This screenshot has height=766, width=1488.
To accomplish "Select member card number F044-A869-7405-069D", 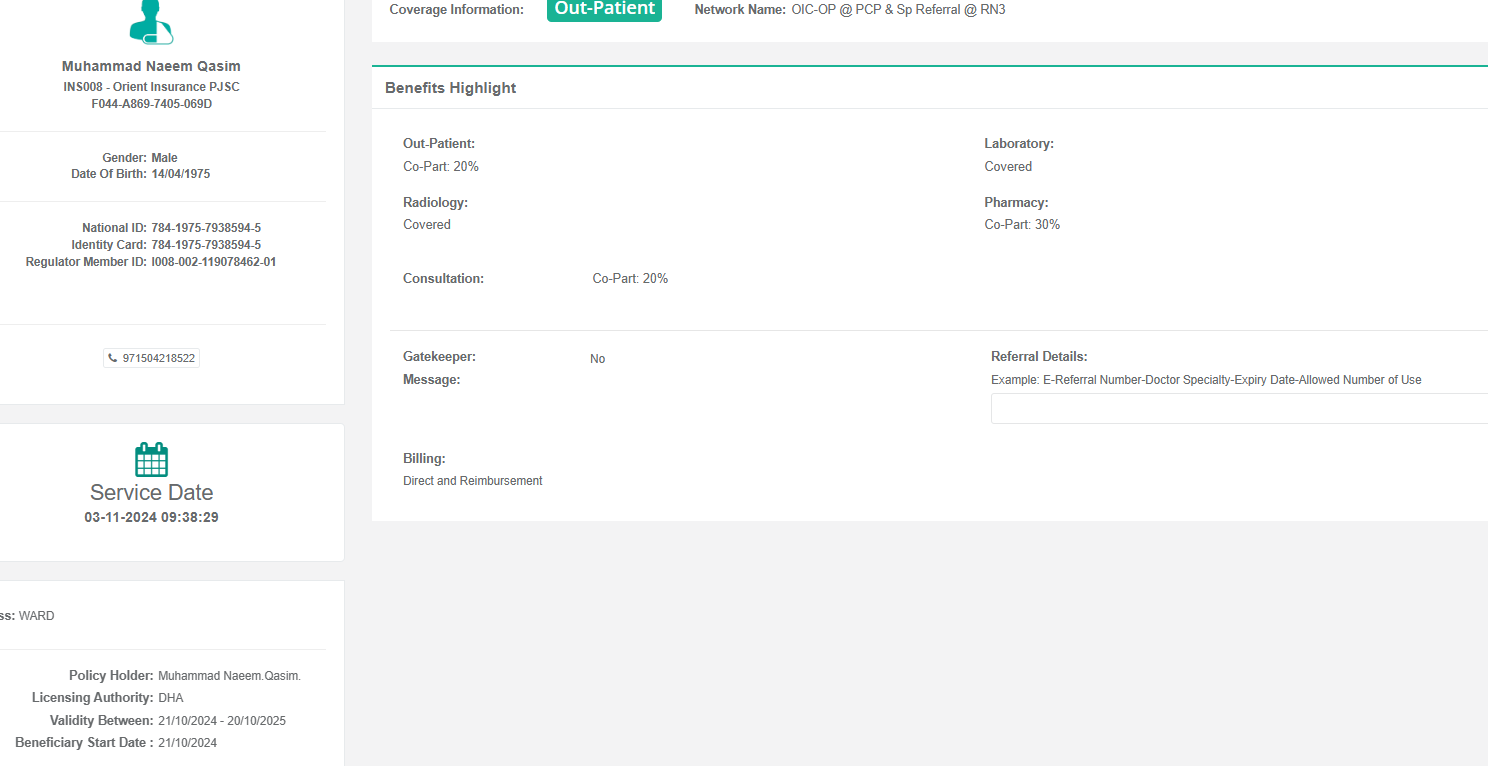I will pyautogui.click(x=151, y=104).
